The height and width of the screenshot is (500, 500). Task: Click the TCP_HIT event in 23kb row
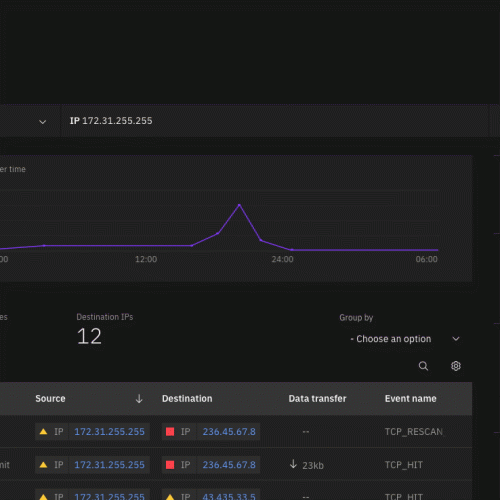tap(404, 465)
